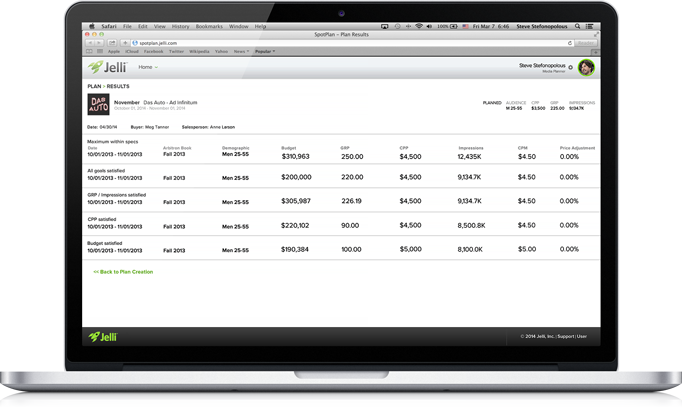Click the settings gear beside the user name
682x407 pixels.
click(x=571, y=68)
